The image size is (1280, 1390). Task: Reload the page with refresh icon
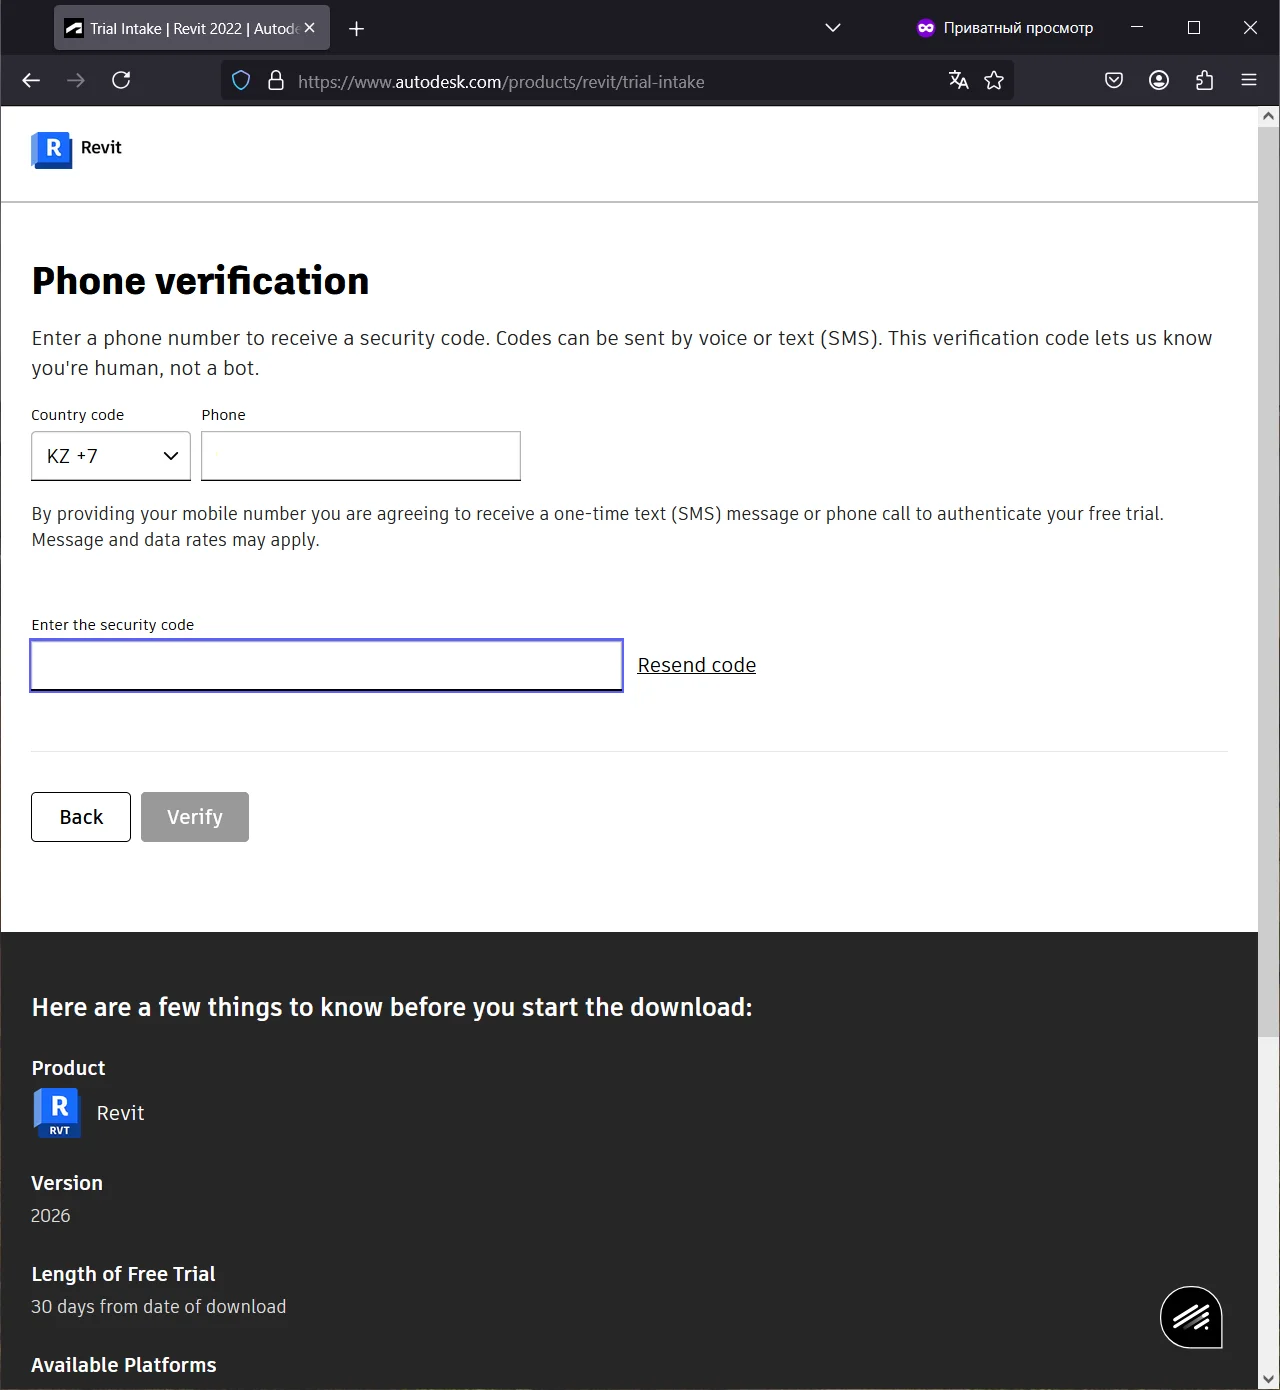(x=121, y=81)
